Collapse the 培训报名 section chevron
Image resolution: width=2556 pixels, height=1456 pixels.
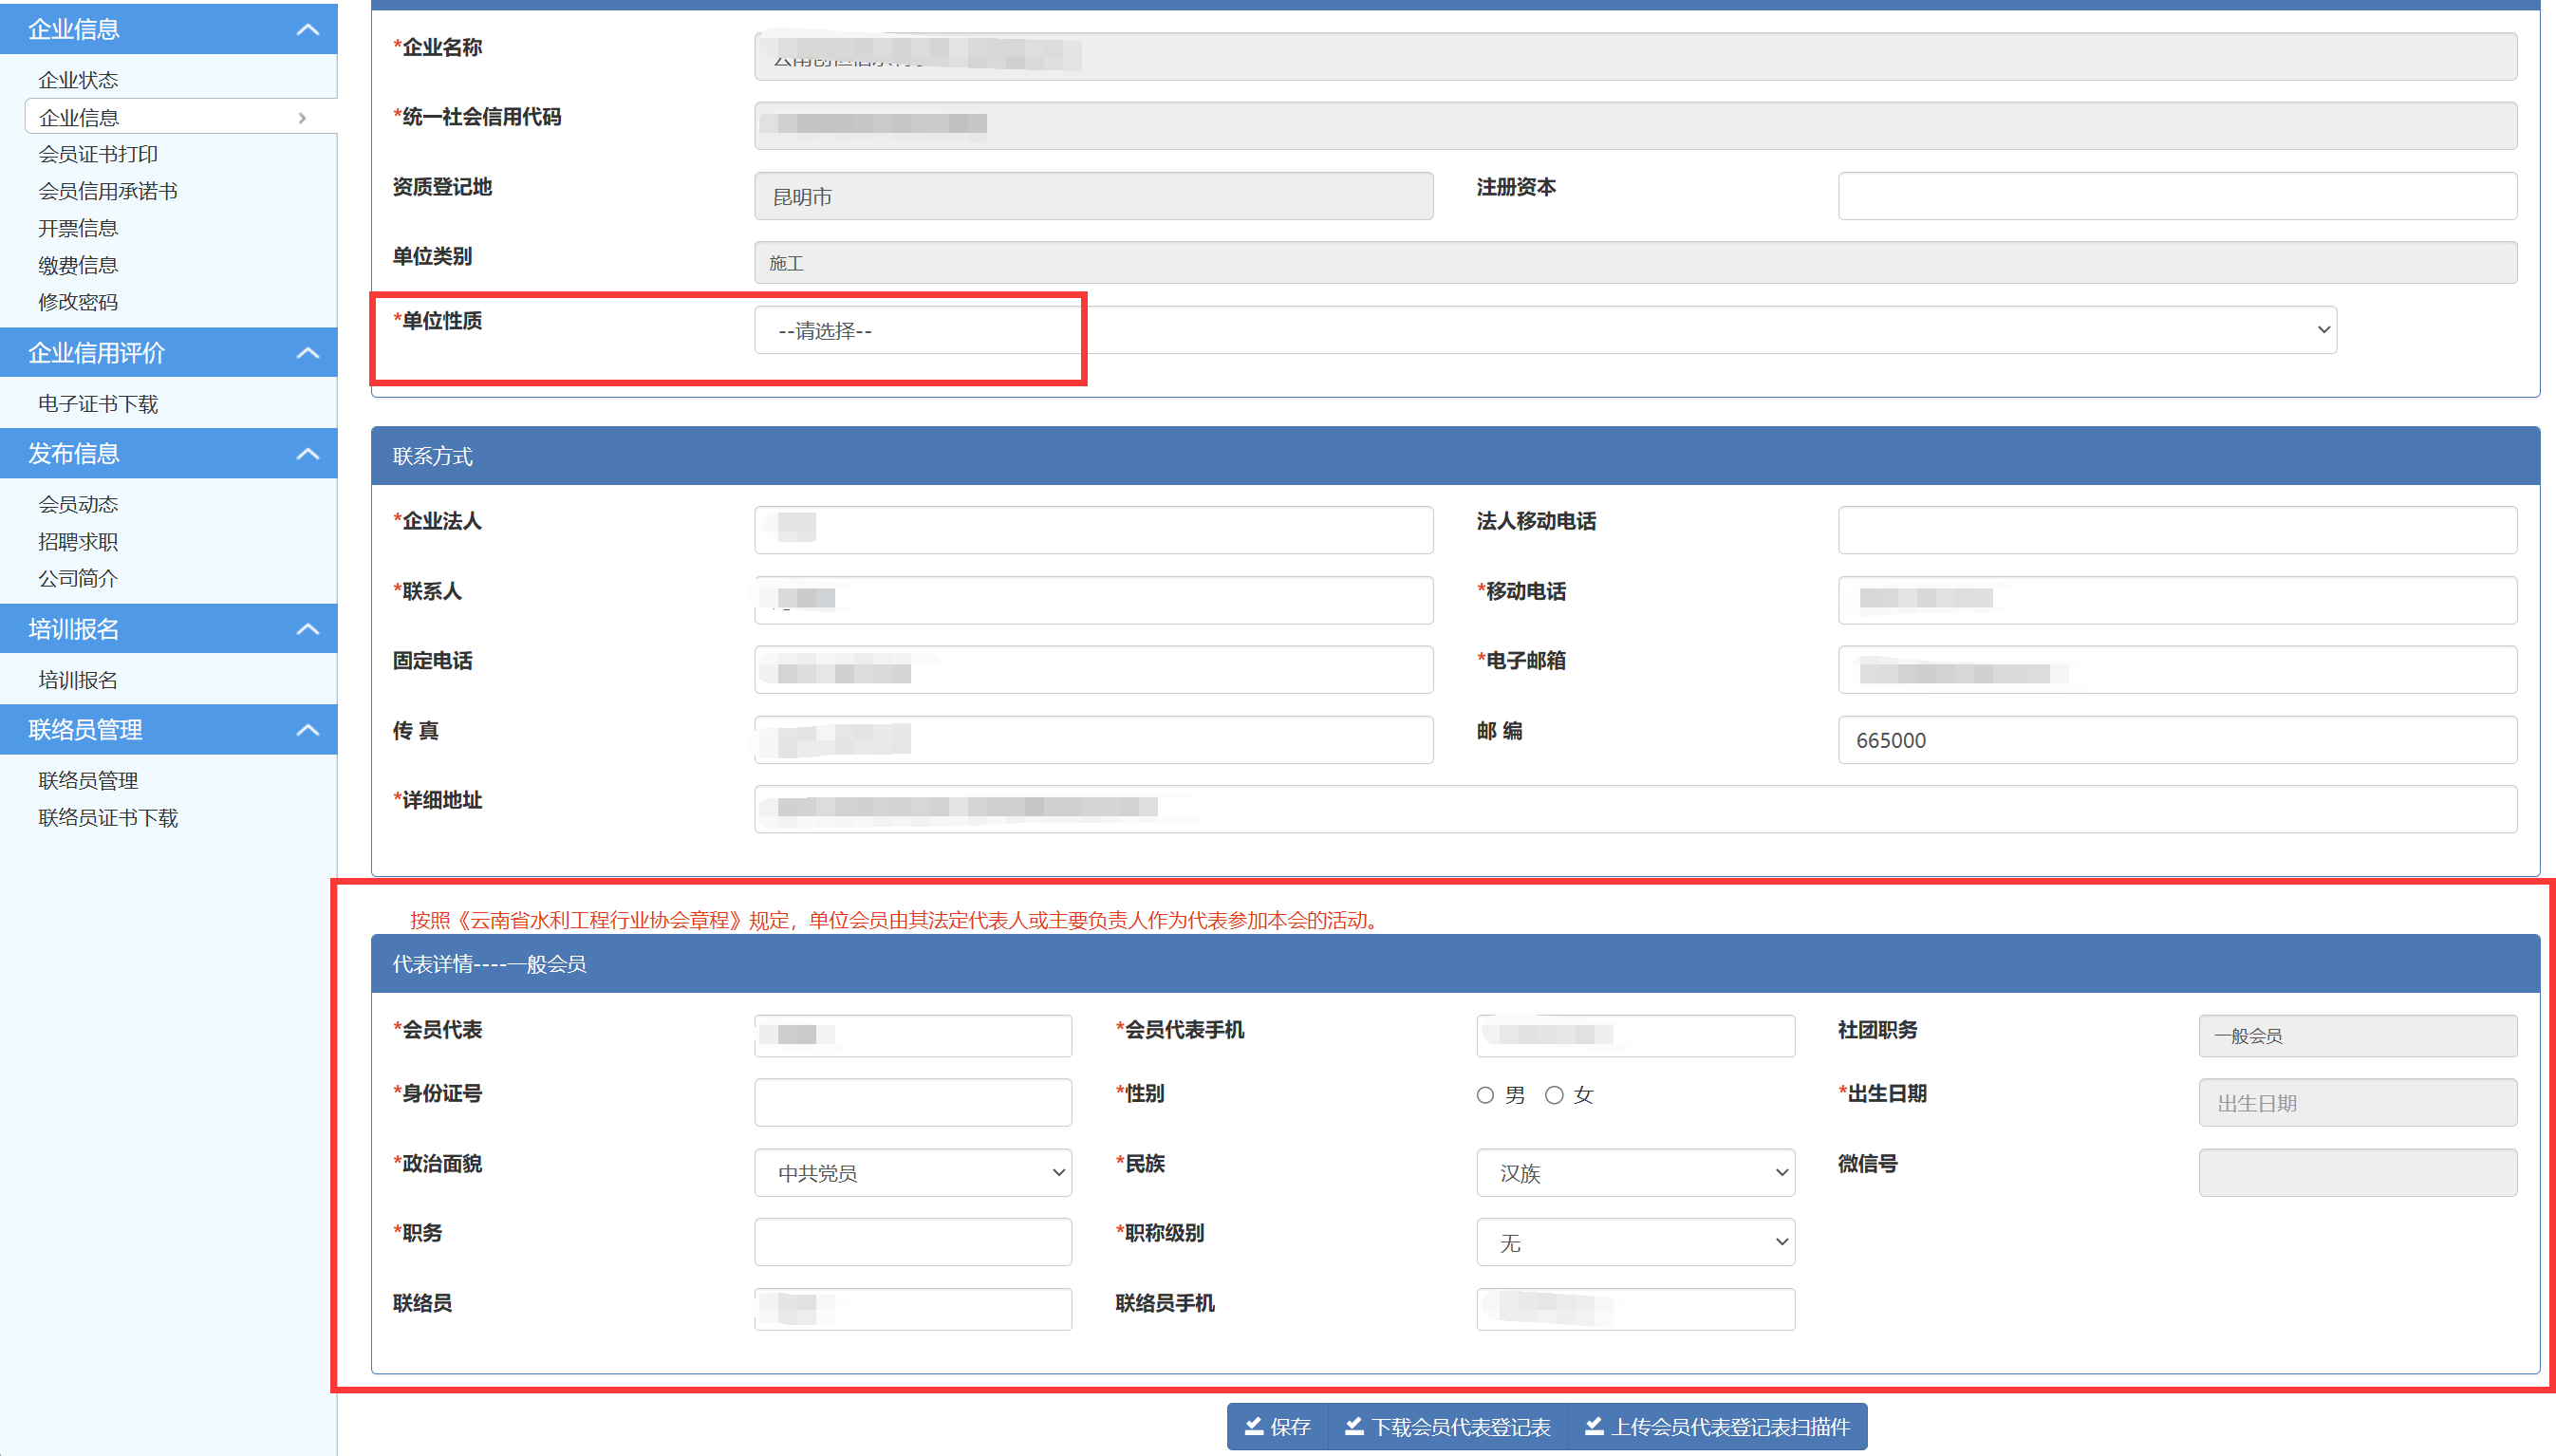coord(308,629)
